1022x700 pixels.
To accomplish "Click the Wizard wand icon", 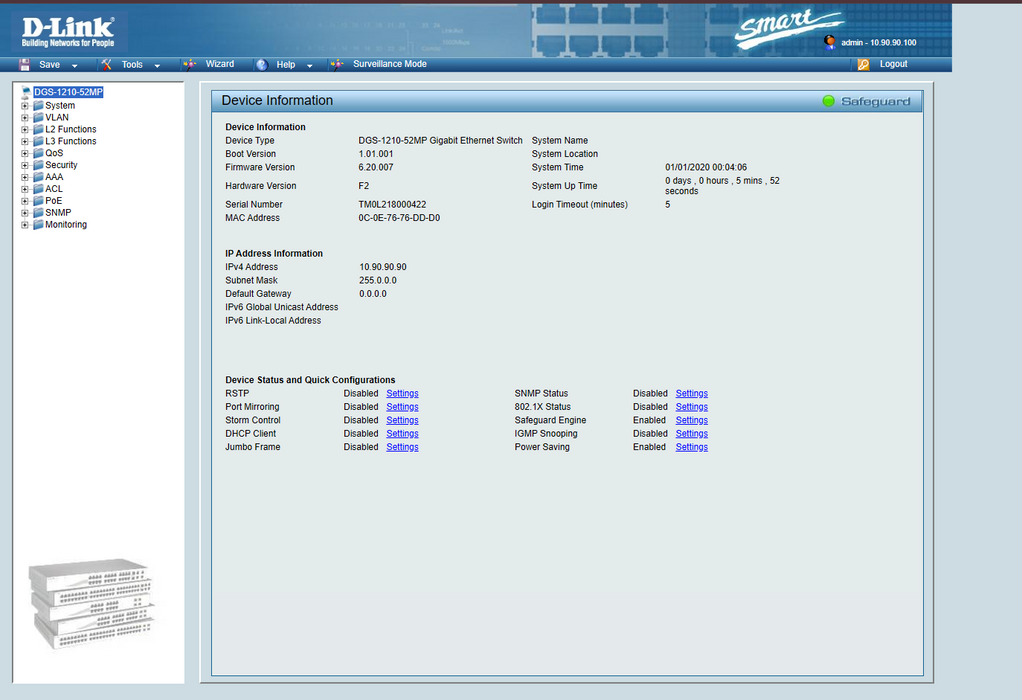I will [x=190, y=65].
